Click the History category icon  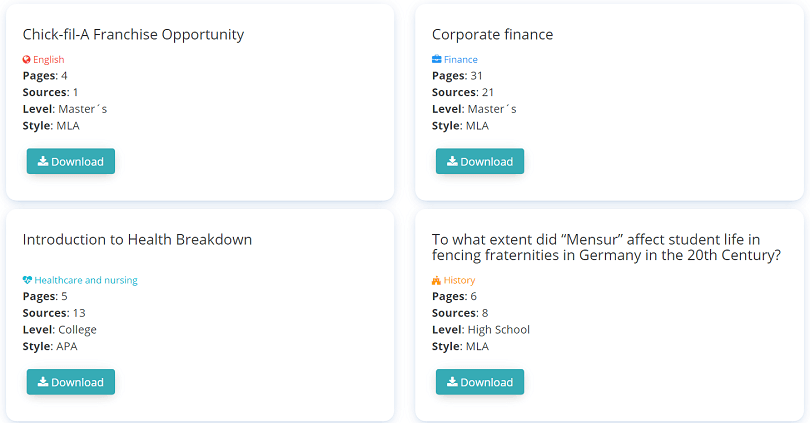437,280
